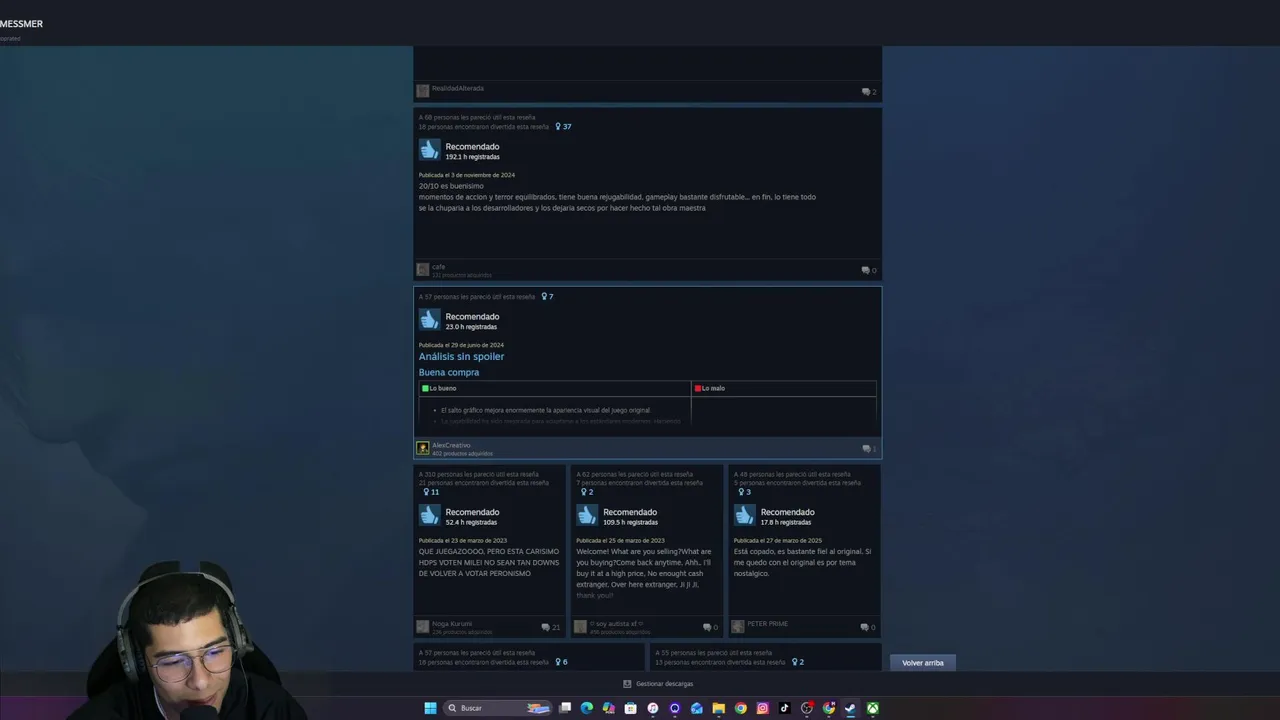Open Instagram from taskbar
The height and width of the screenshot is (720, 1280).
click(x=763, y=708)
